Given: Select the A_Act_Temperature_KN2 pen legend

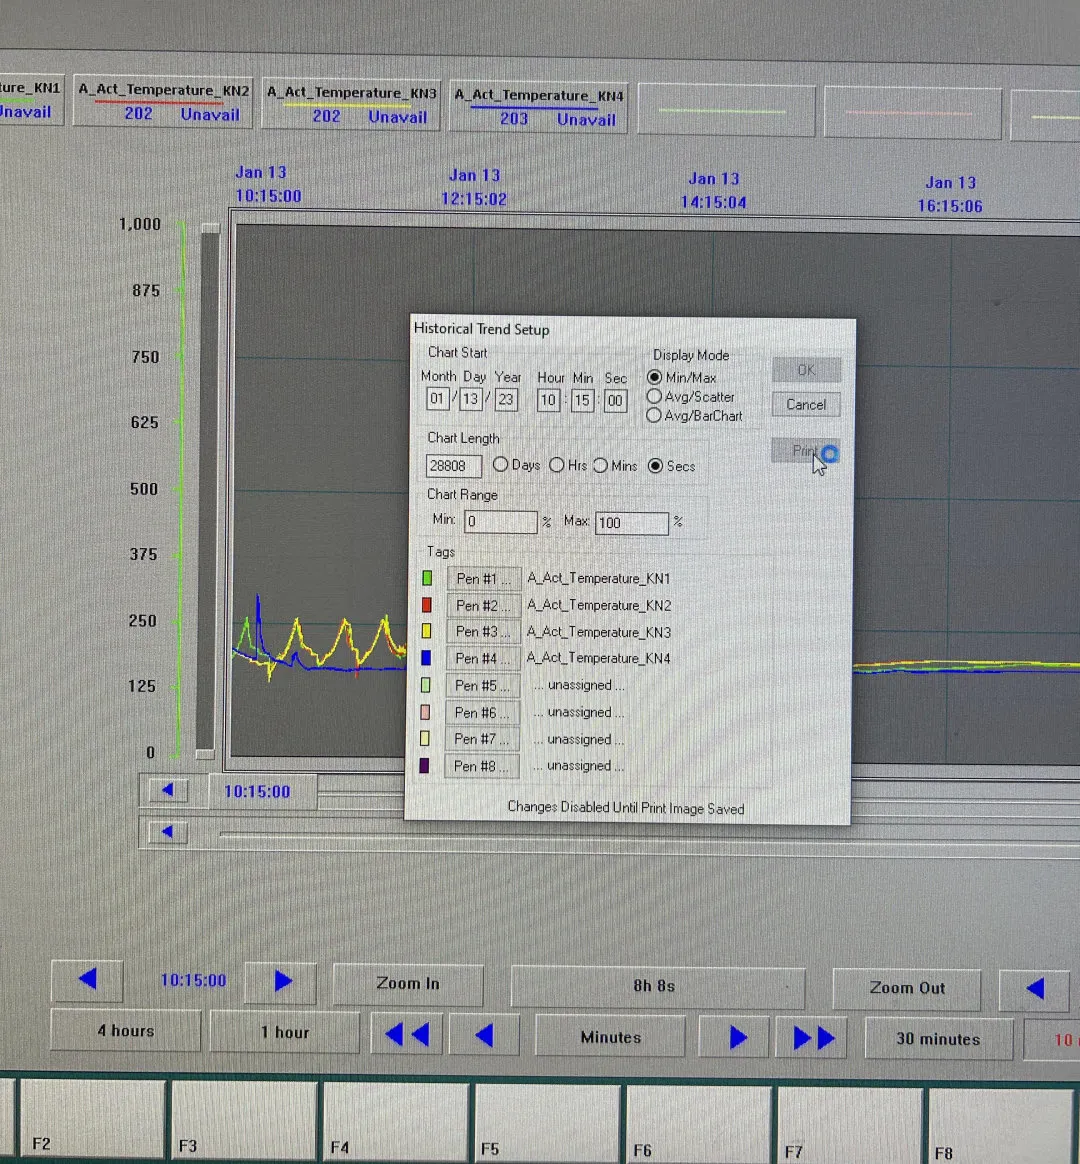Looking at the screenshot, I should click(163, 102).
